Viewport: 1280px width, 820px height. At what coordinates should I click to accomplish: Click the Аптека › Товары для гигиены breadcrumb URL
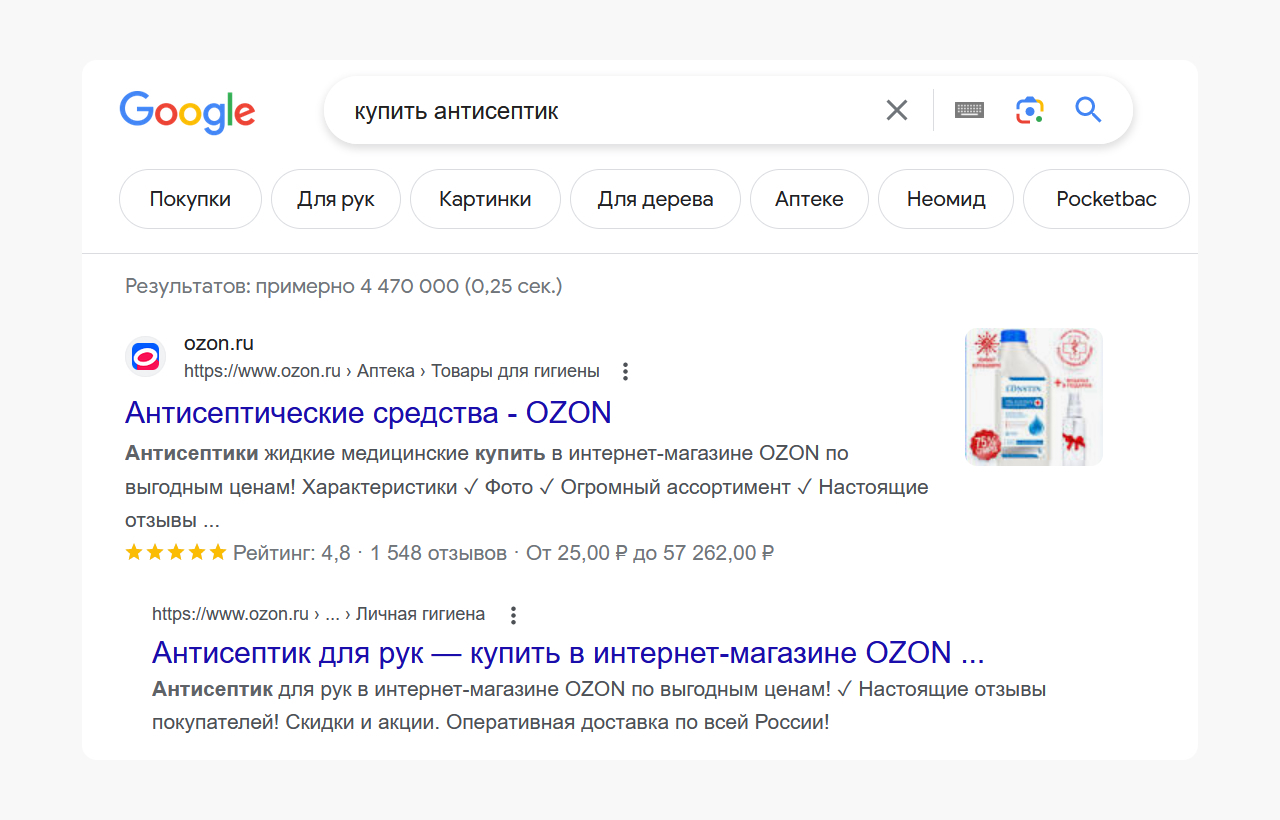(x=392, y=371)
